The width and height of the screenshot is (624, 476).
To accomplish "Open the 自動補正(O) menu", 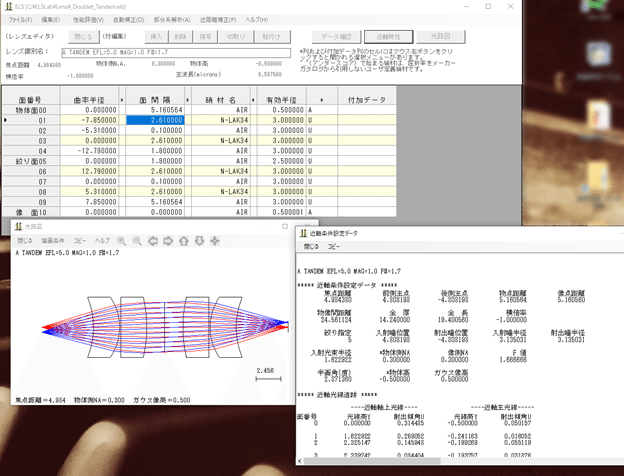I will click(x=129, y=20).
